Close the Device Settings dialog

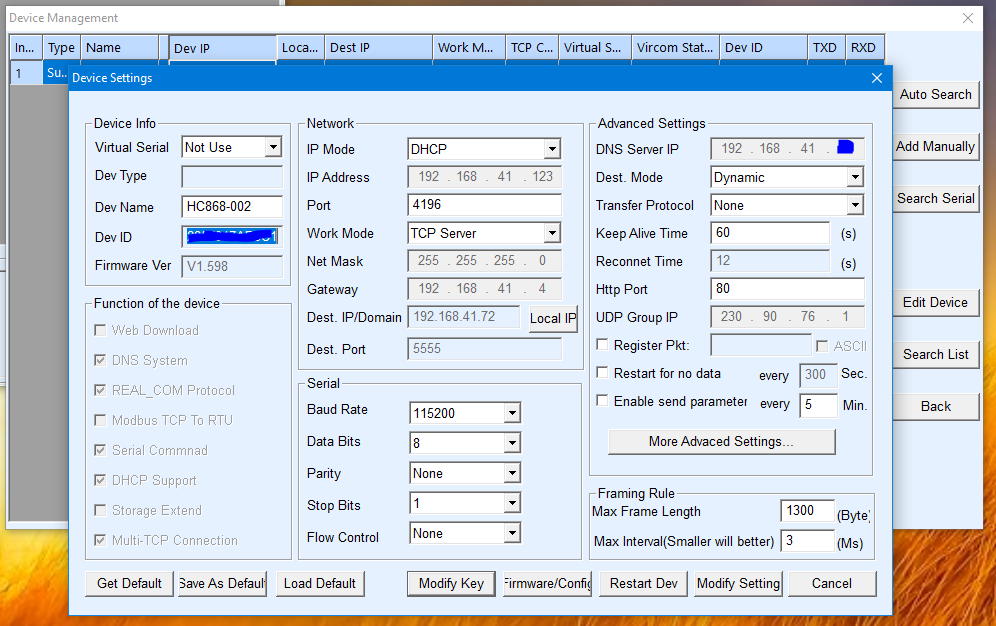click(x=876, y=78)
